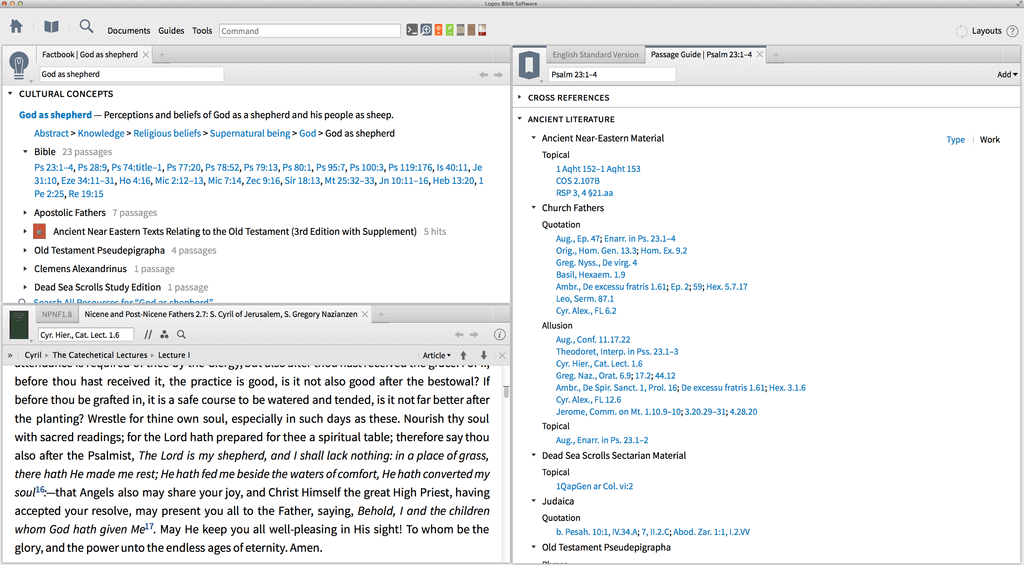The image size is (1024, 565).
Task: Expand the Cross References section
Action: point(519,97)
